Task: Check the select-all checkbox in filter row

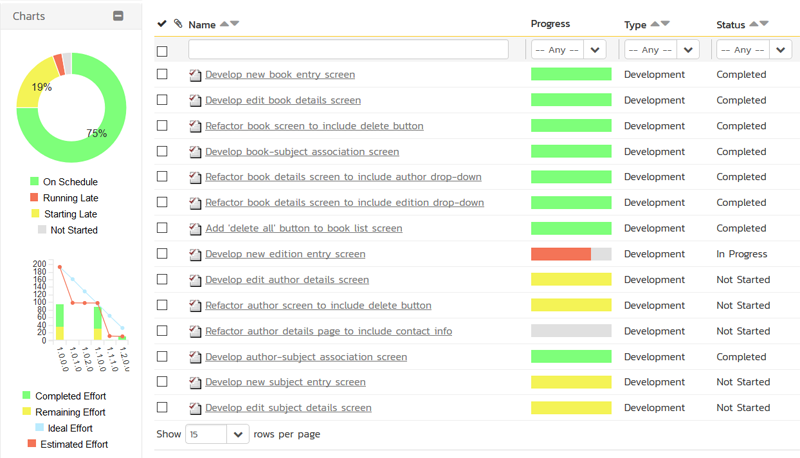Action: (162, 51)
